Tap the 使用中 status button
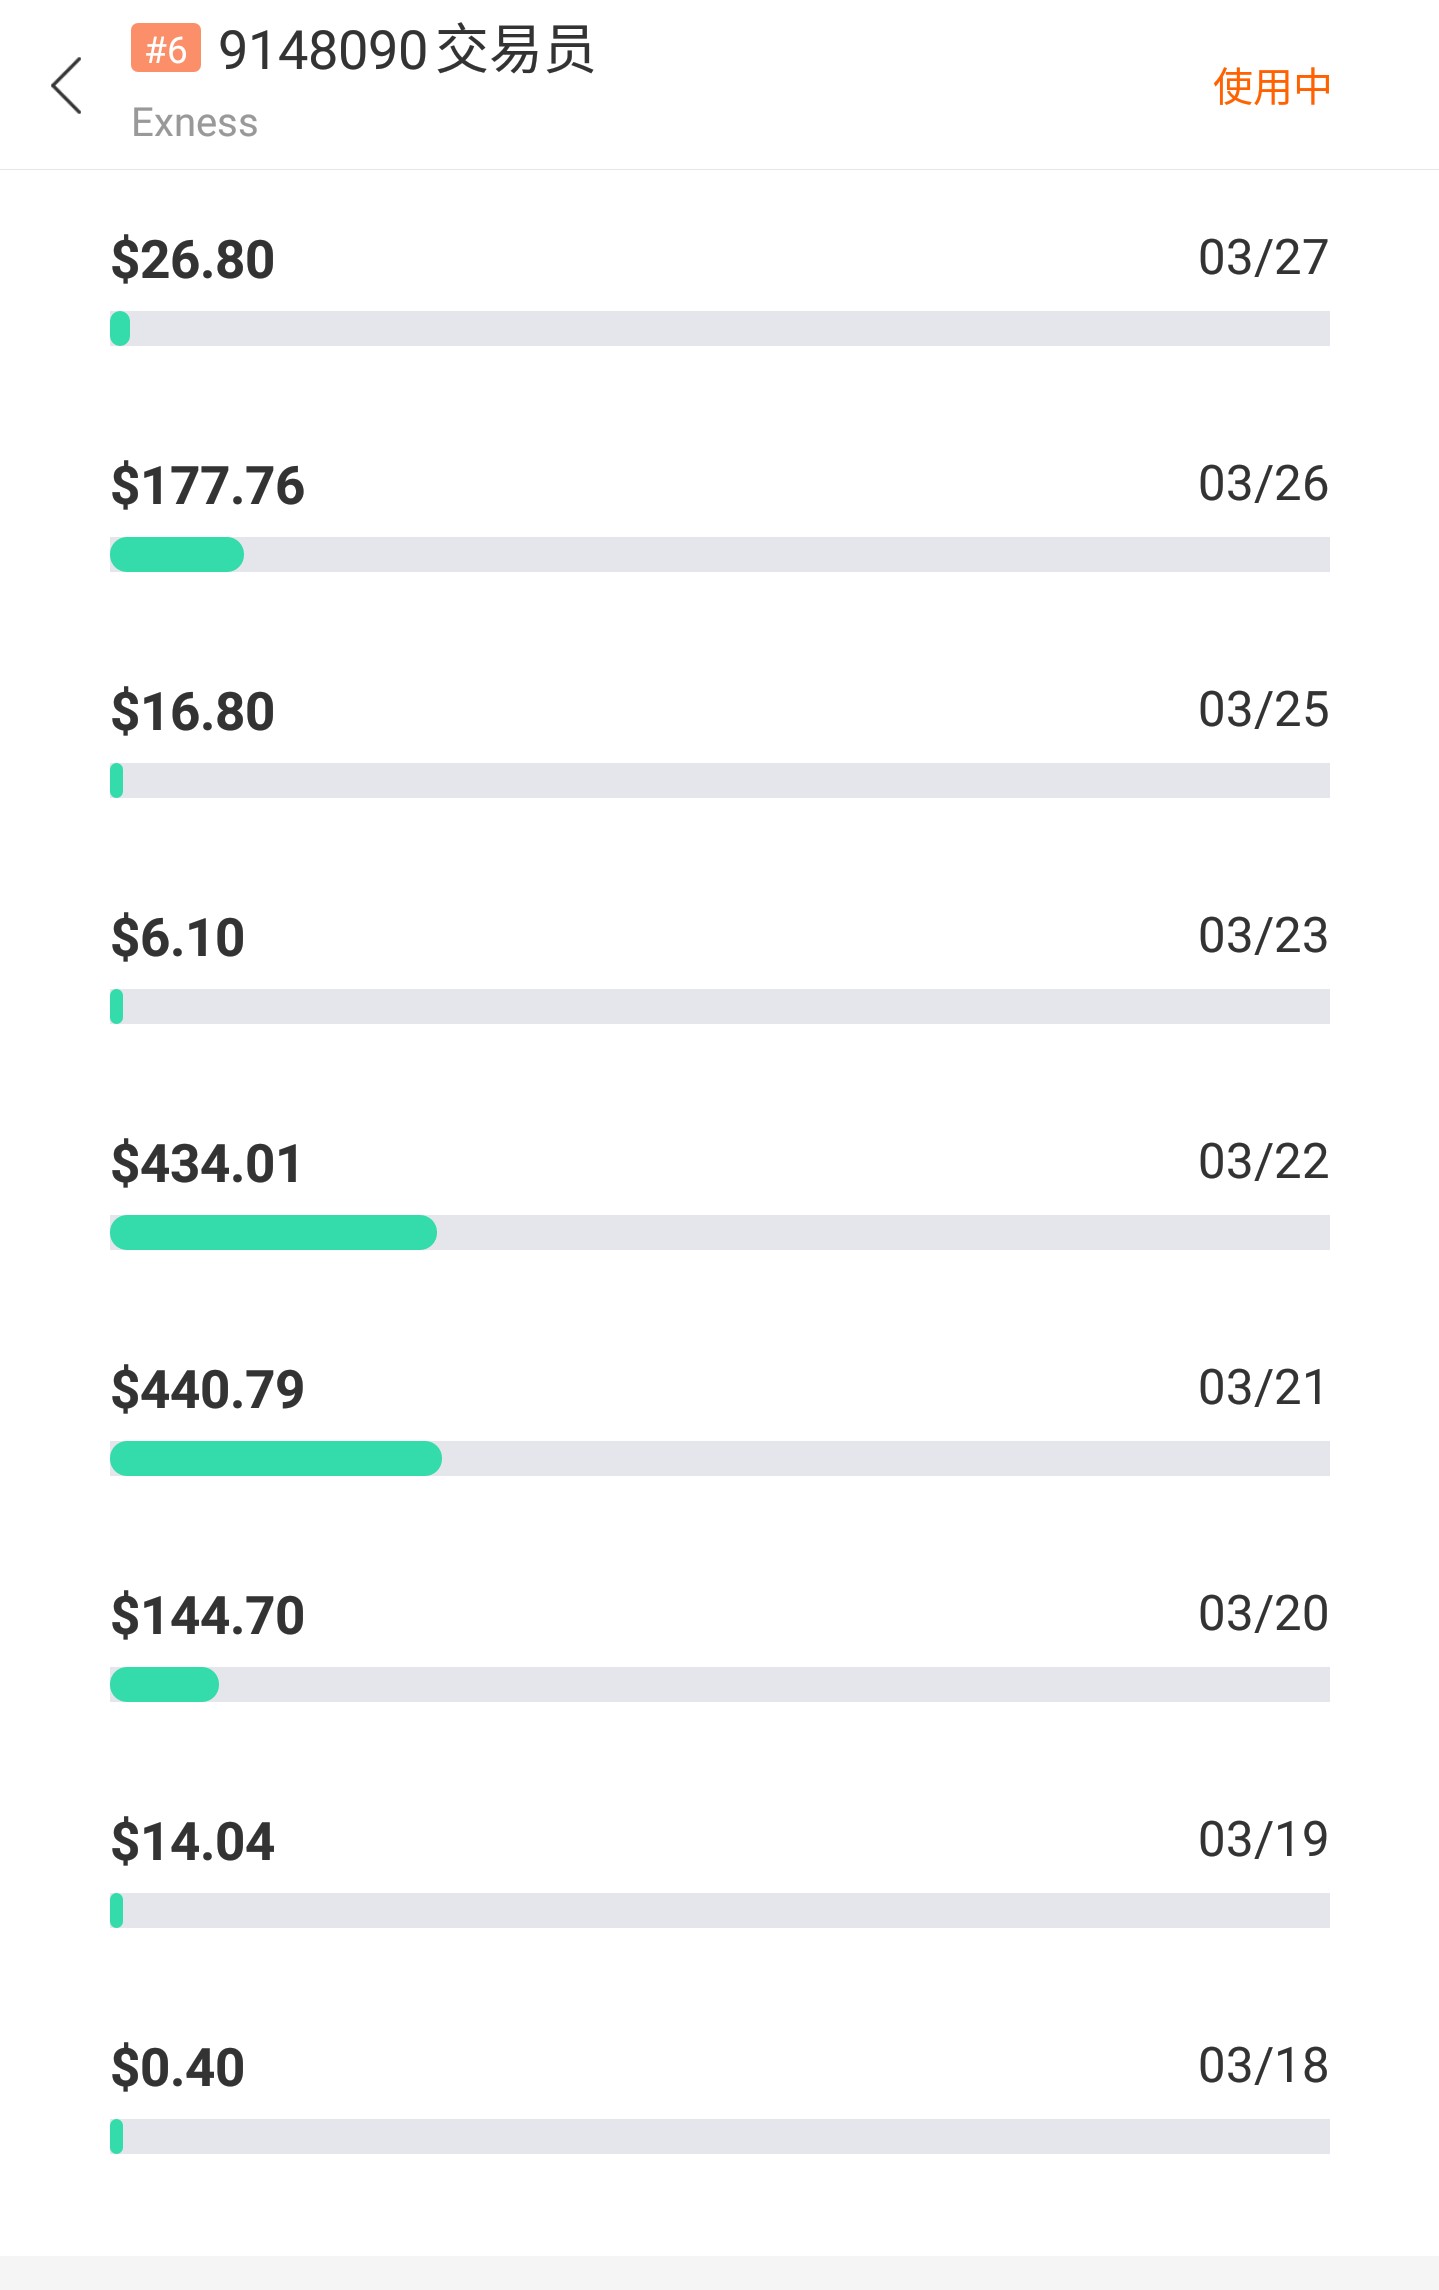Viewport: 1439px width, 2290px height. [1272, 87]
